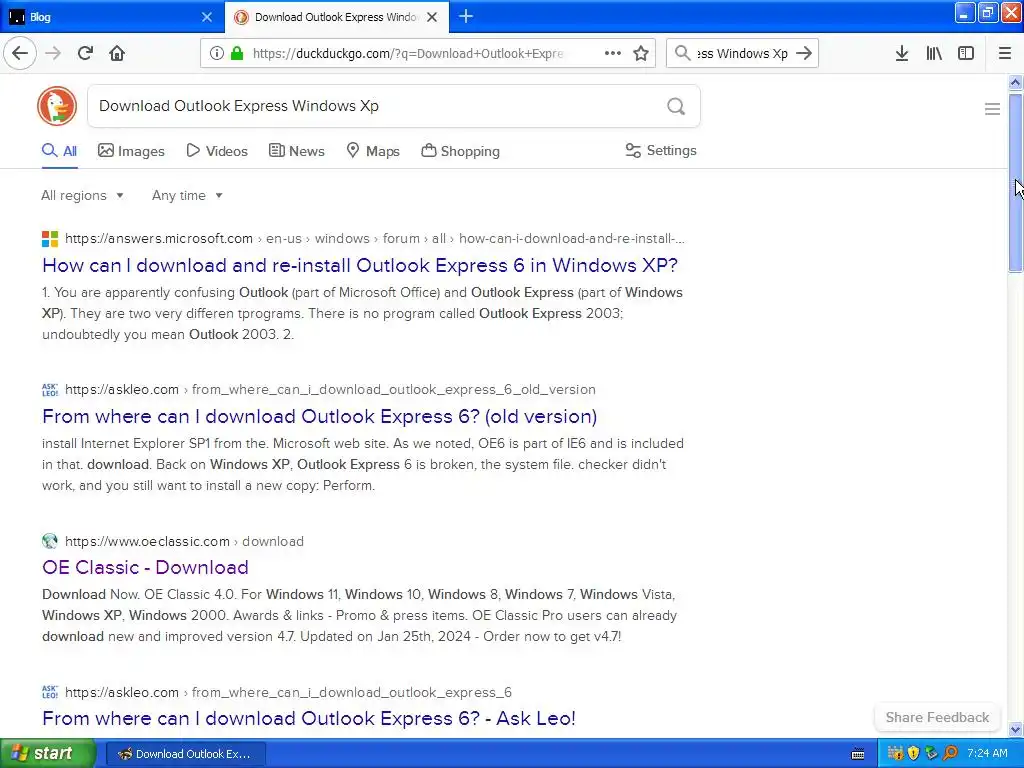This screenshot has height=768, width=1024.
Task: Switch to Shopping results
Action: pos(460,151)
